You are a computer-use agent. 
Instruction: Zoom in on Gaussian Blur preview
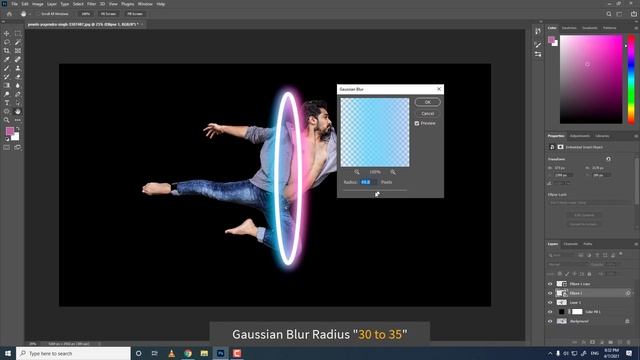[393, 172]
